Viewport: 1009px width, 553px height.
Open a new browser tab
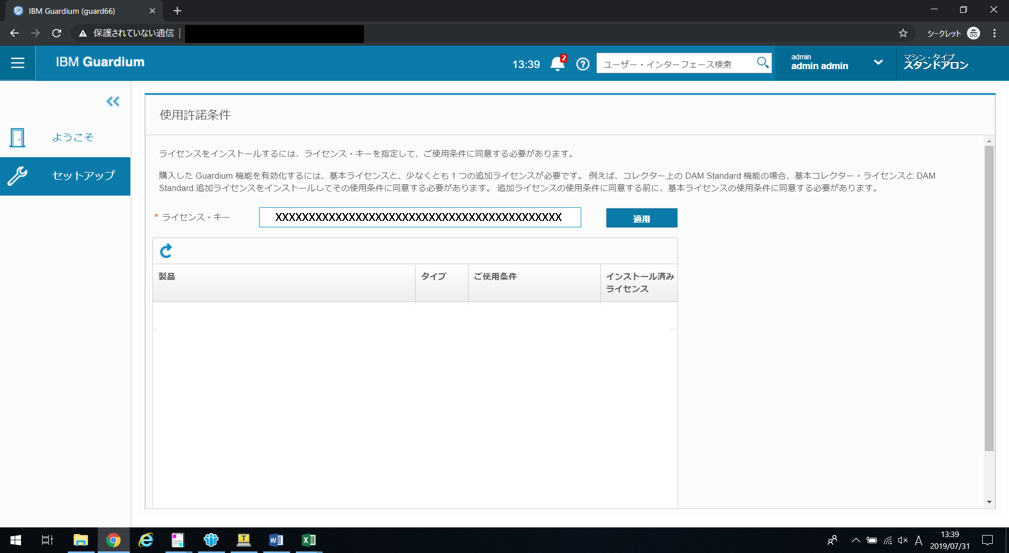(177, 10)
